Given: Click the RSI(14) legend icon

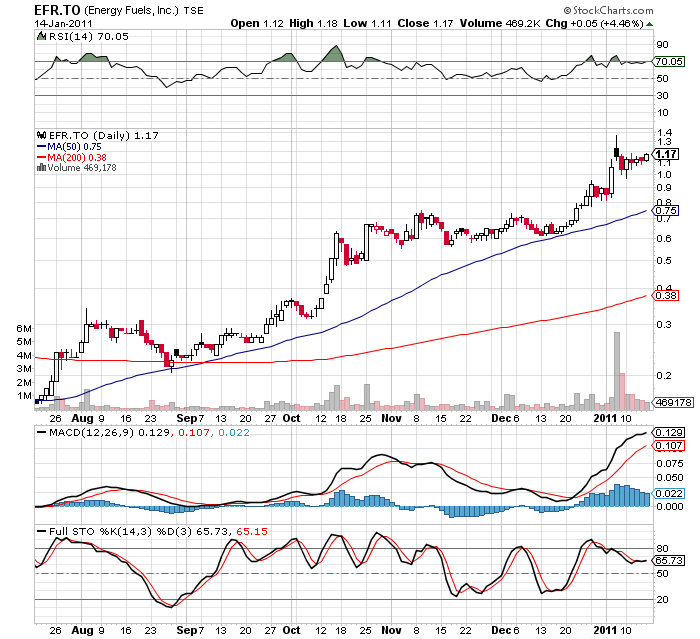Looking at the screenshot, I should tap(41, 36).
